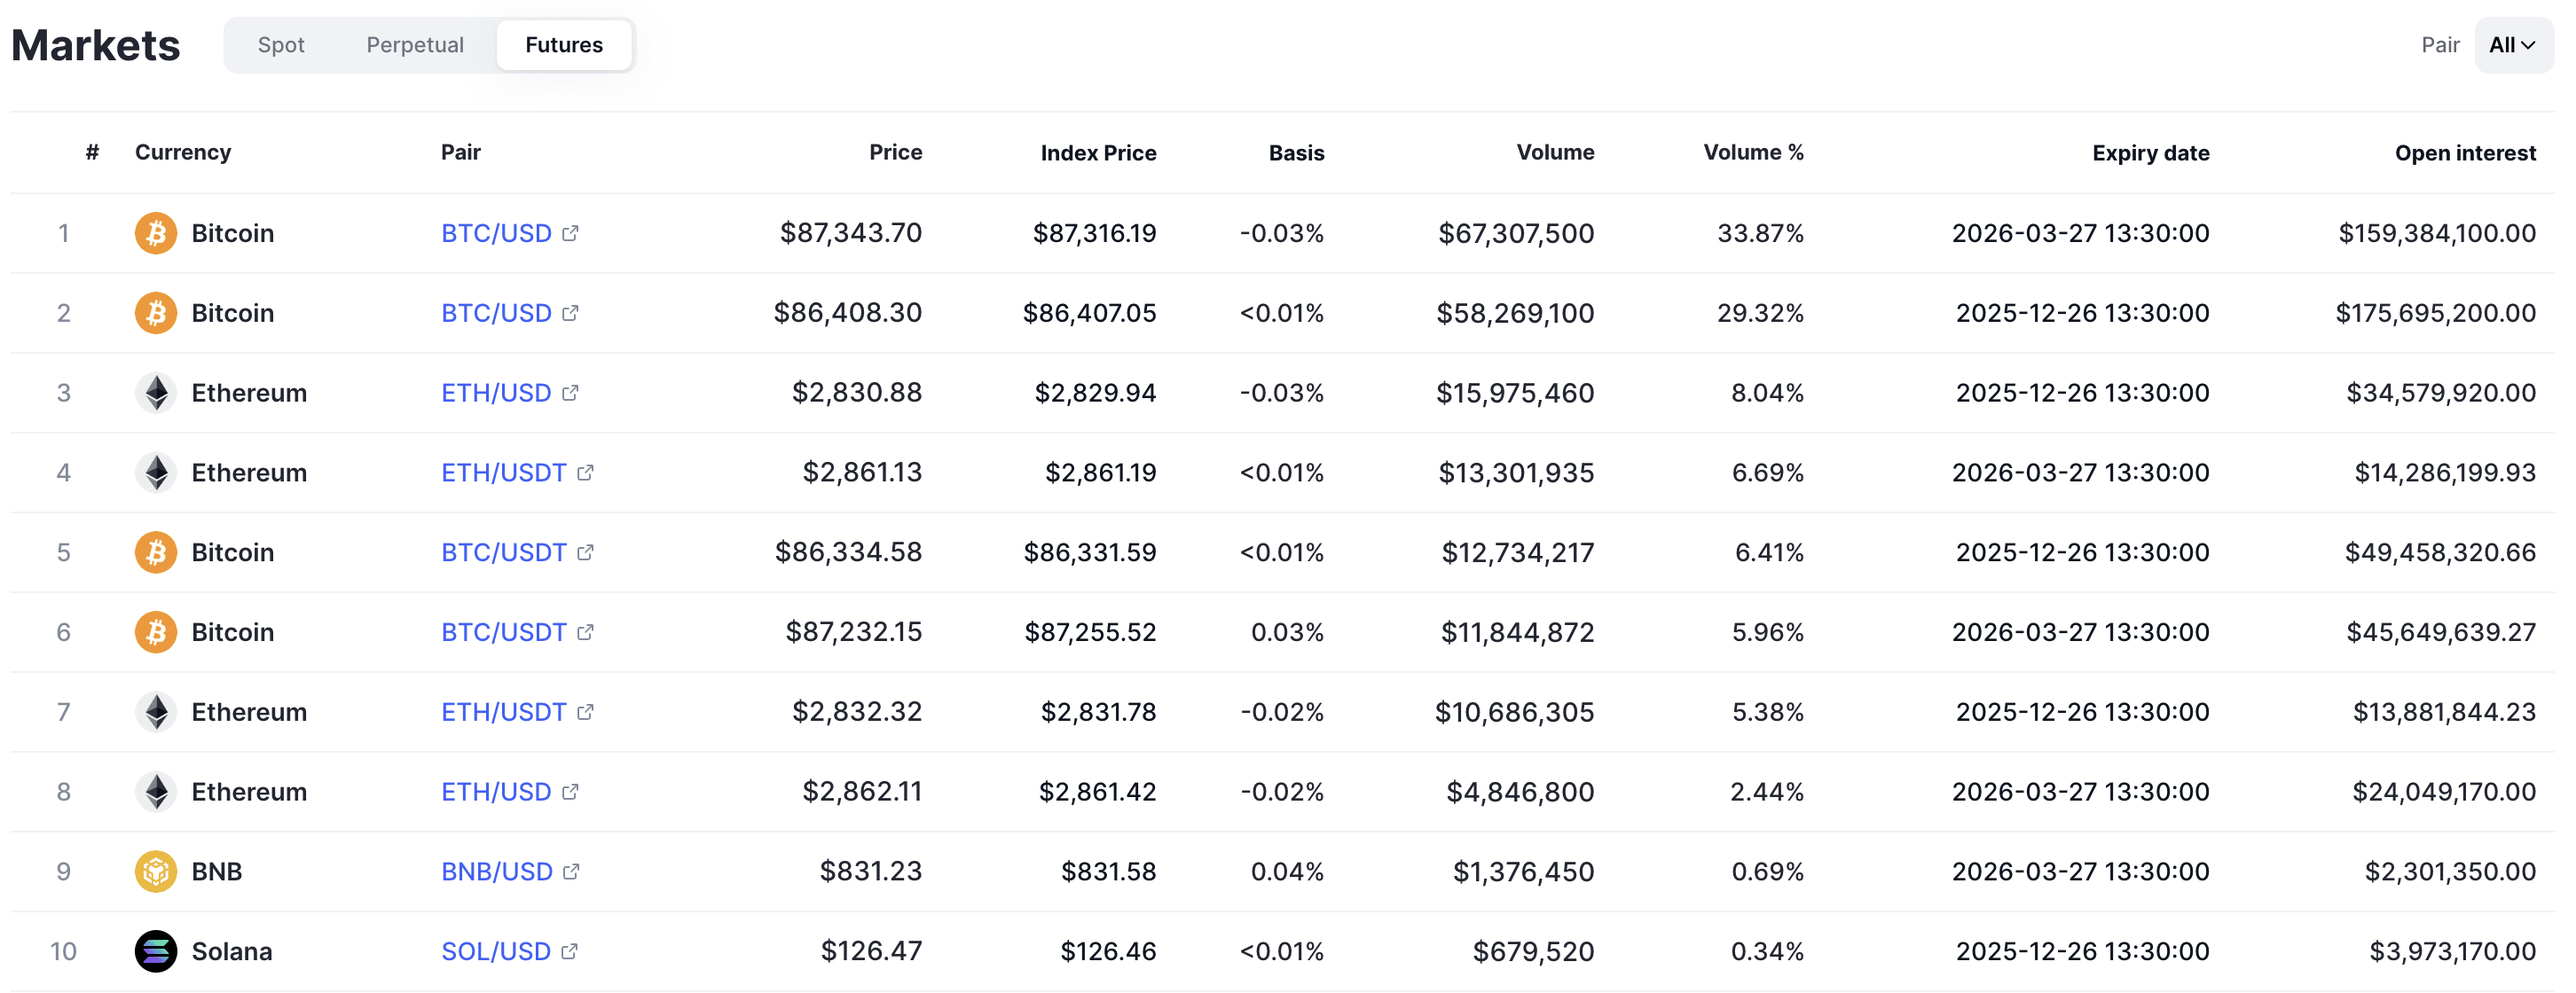
Task: Click external link icon next to row 4 ETH/USDT
Action: coord(586,472)
